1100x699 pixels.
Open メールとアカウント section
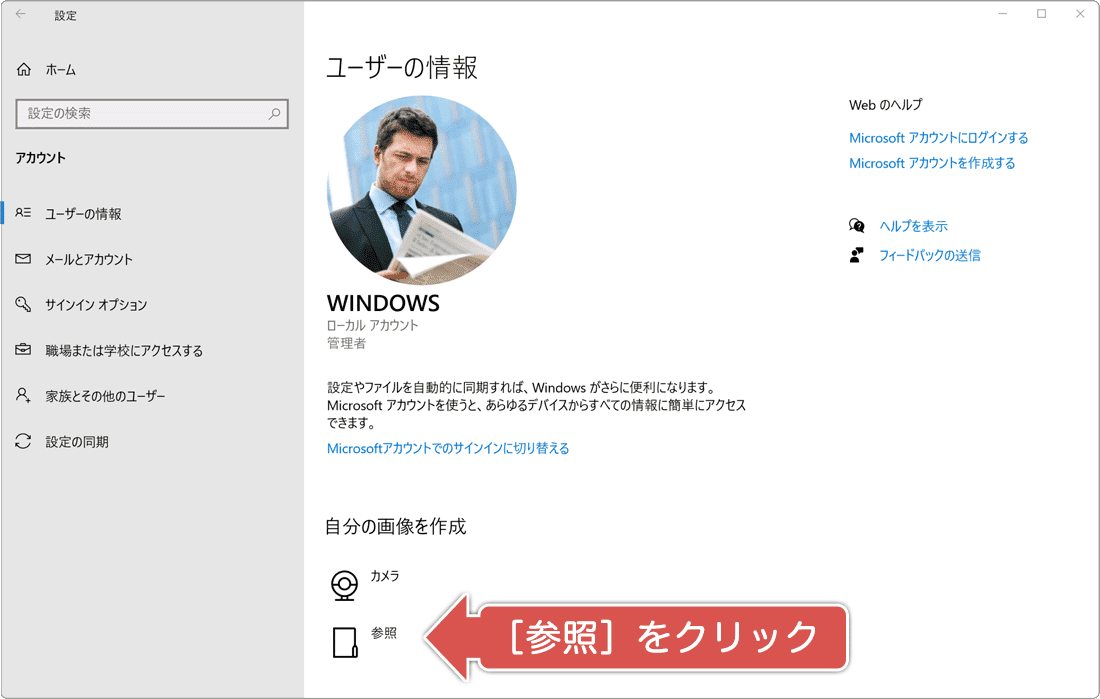[x=89, y=259]
